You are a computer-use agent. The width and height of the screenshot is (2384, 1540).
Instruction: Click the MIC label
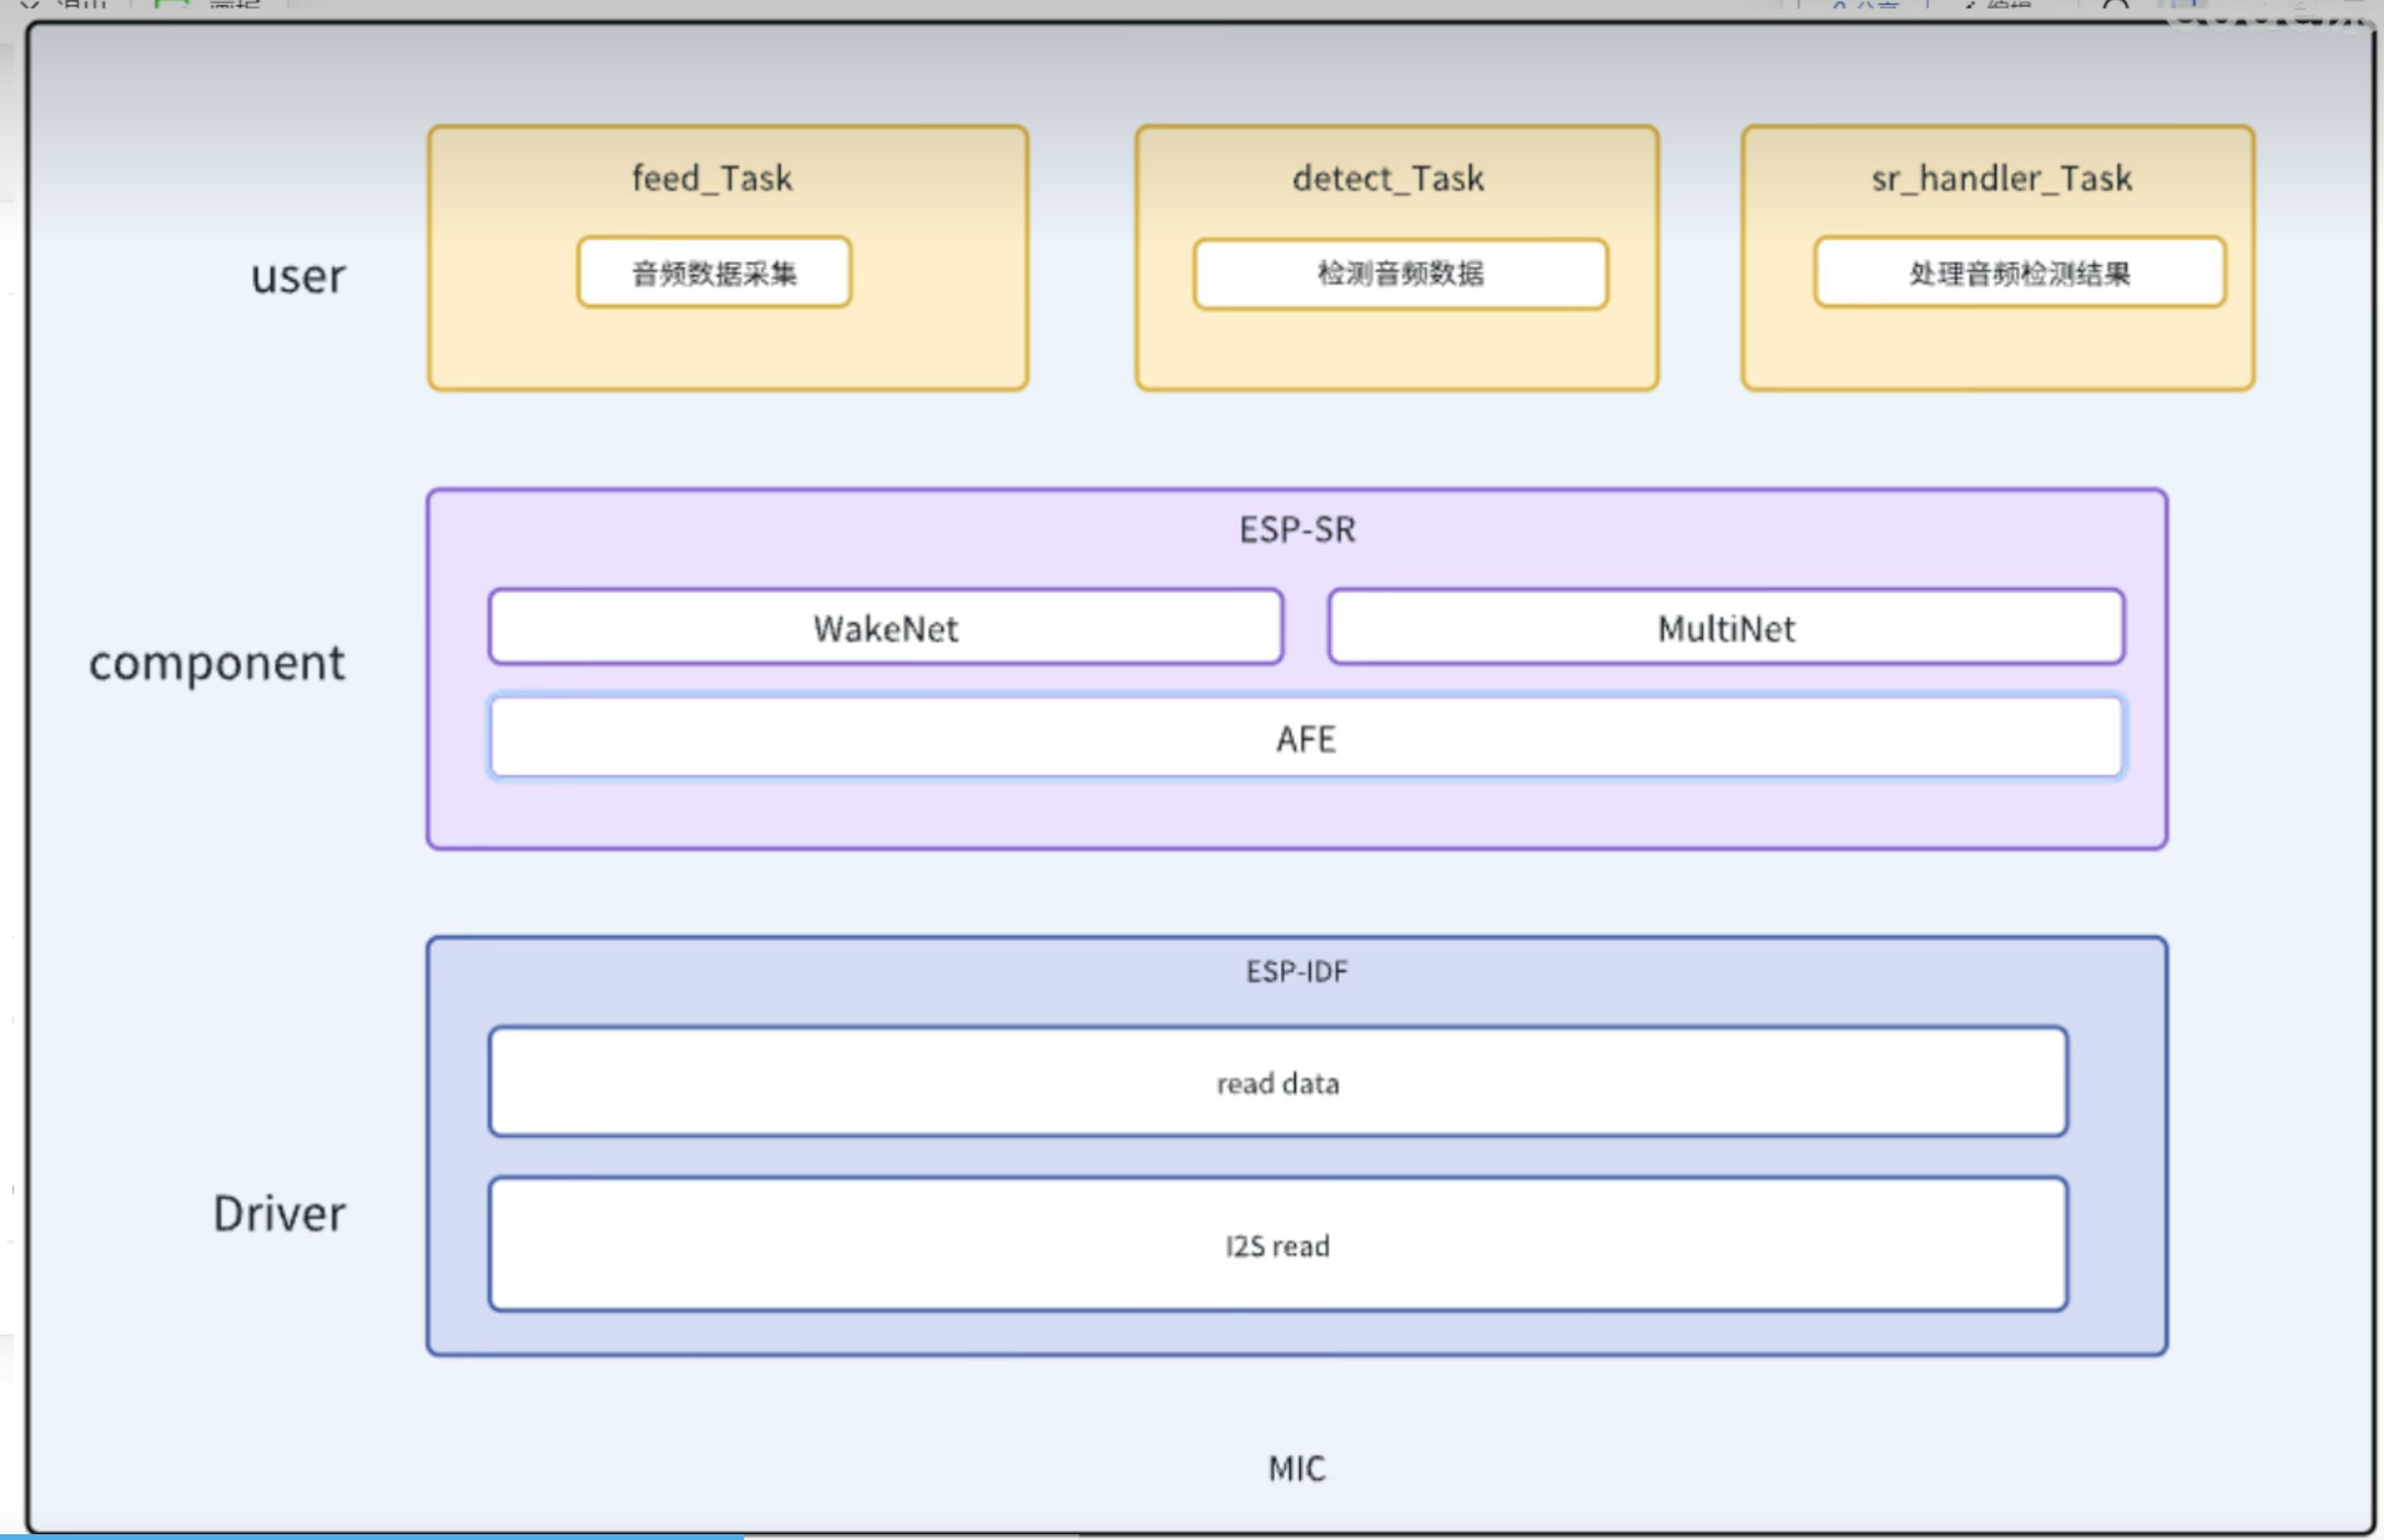(x=1297, y=1469)
